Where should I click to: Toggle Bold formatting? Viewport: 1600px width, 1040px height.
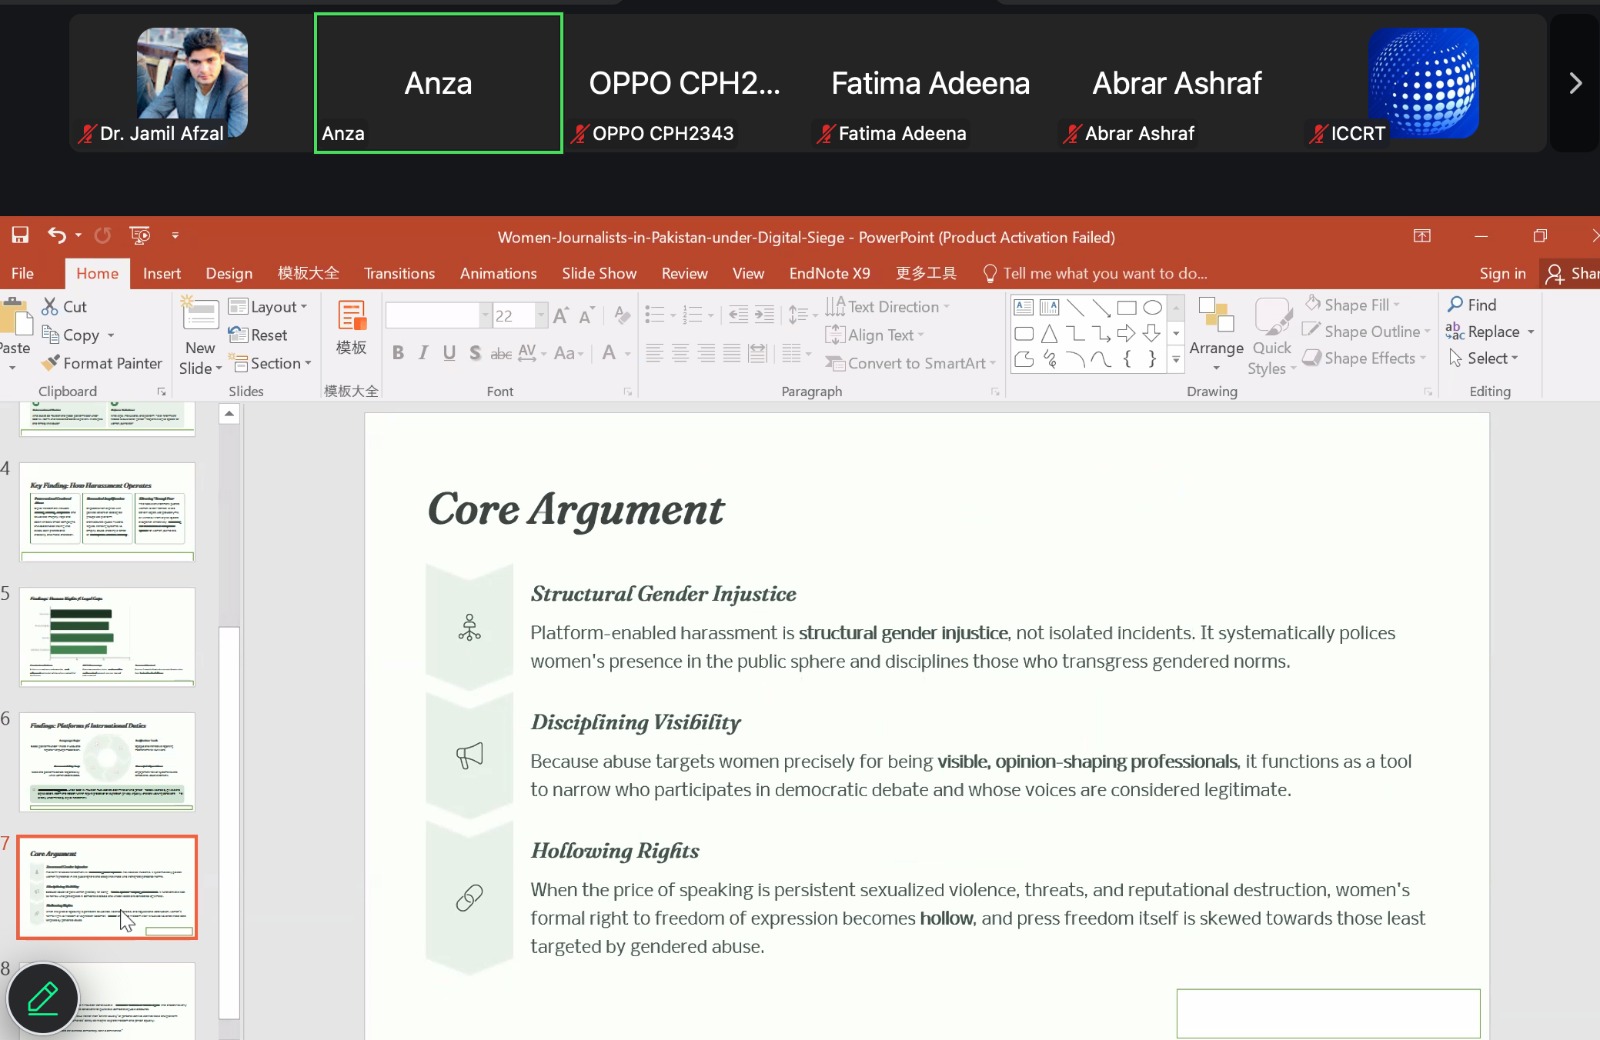pyautogui.click(x=398, y=353)
